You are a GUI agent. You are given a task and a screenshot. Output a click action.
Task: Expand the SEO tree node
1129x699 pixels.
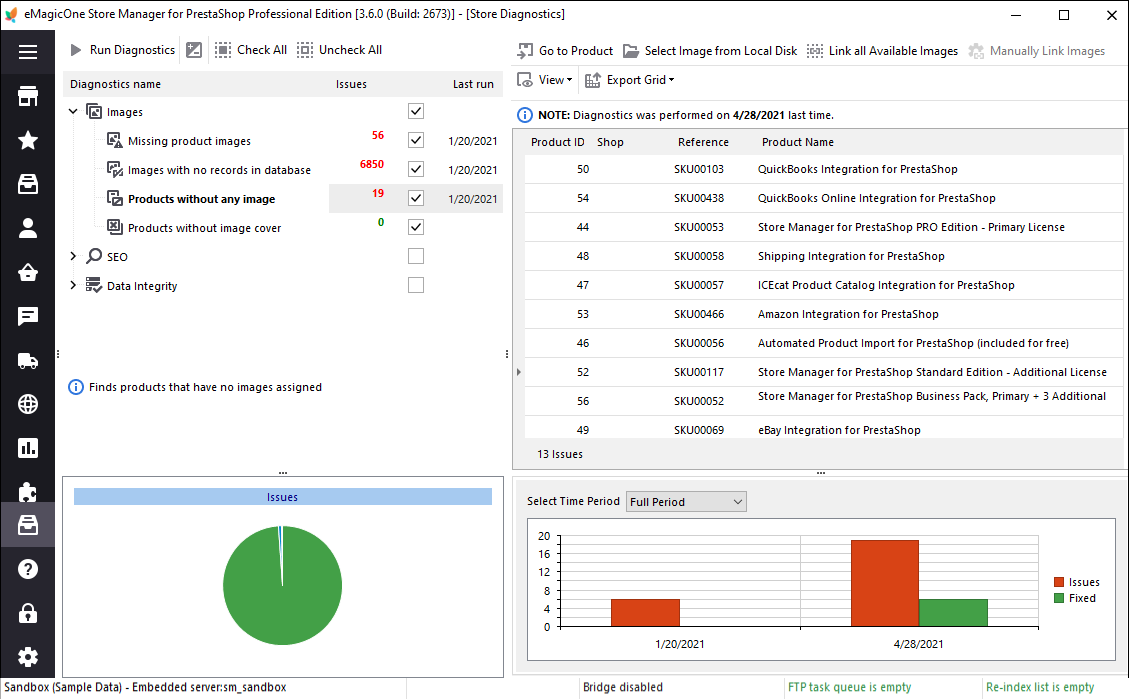point(73,256)
